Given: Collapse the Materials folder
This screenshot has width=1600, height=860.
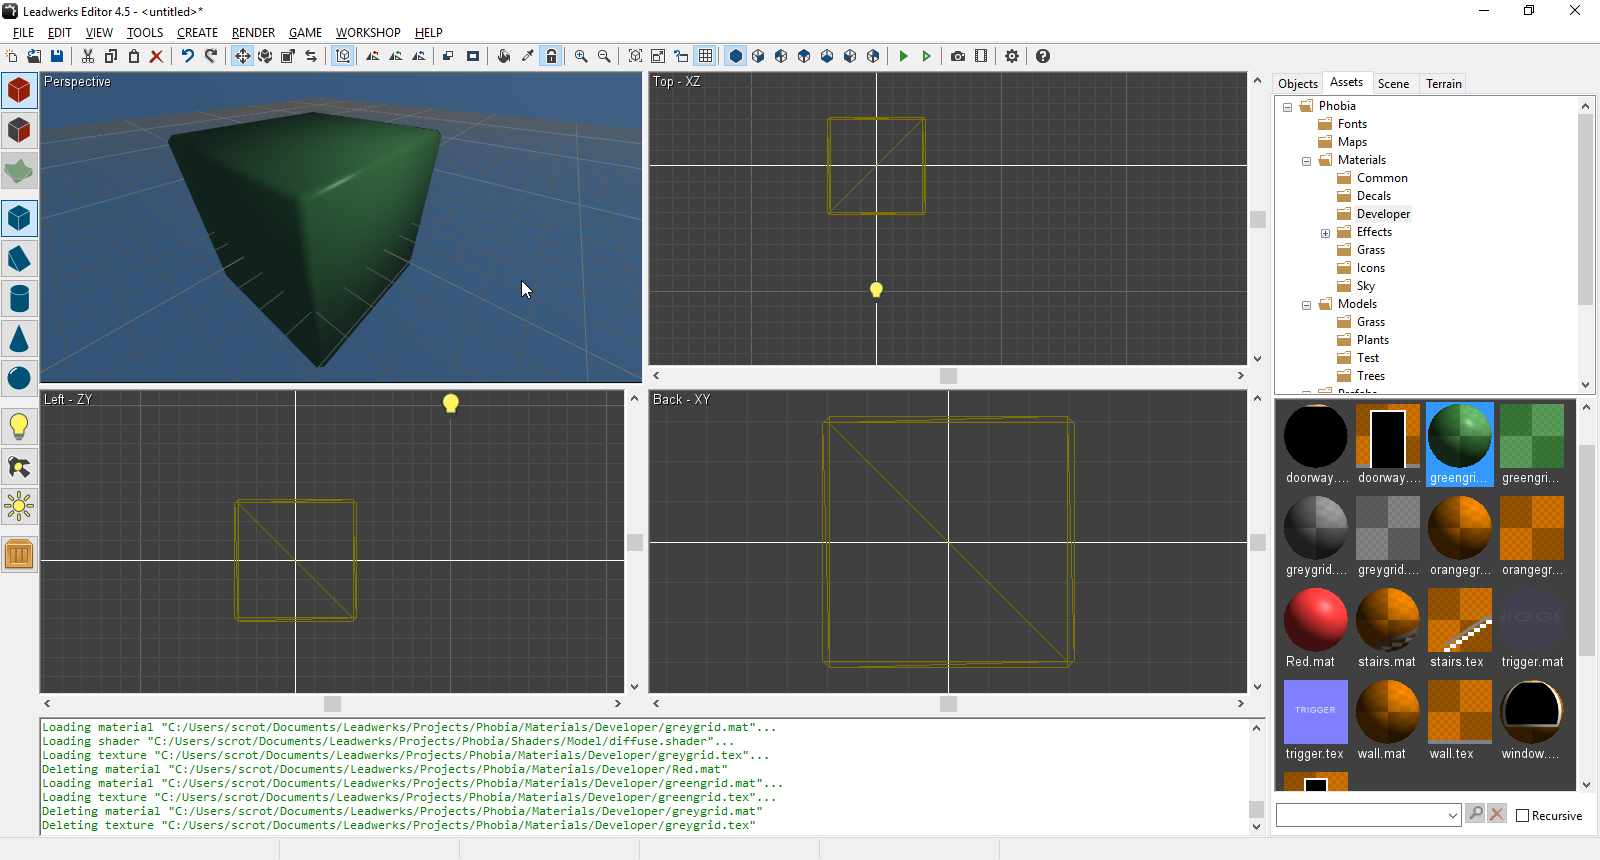Looking at the screenshot, I should click(1307, 161).
